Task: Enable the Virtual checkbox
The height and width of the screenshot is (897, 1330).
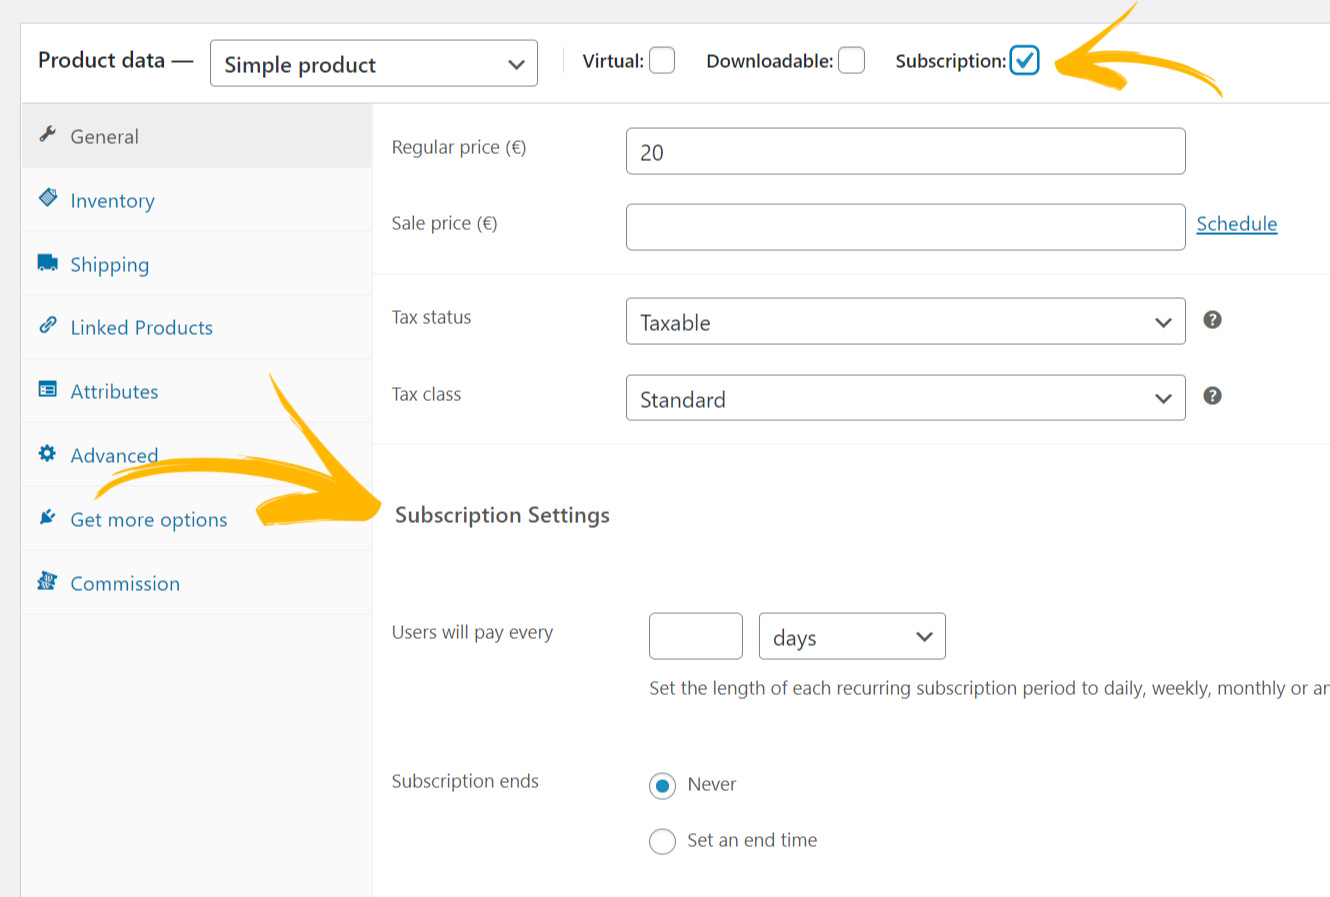Action: tap(662, 61)
